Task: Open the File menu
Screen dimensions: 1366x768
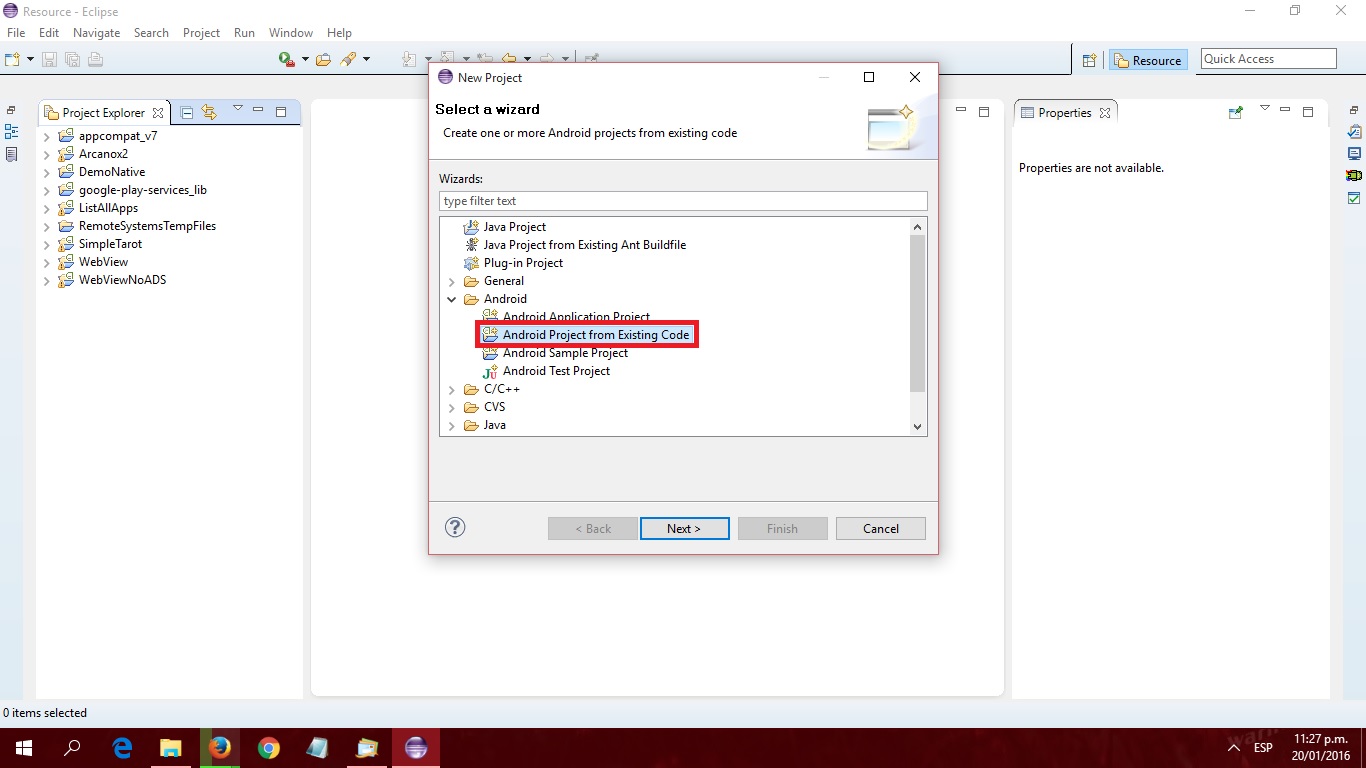Action: coord(16,33)
